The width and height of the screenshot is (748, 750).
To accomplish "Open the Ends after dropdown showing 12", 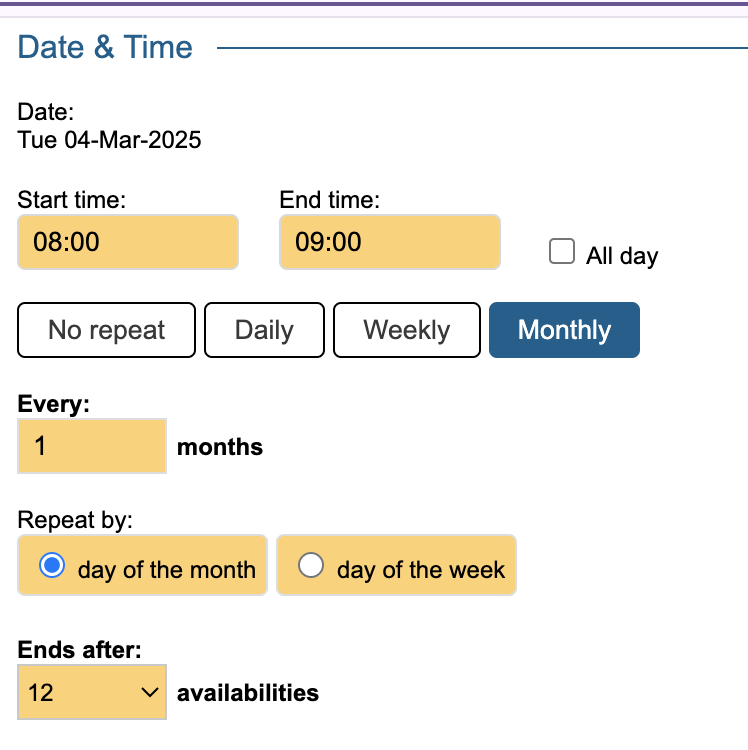I will 91,692.
